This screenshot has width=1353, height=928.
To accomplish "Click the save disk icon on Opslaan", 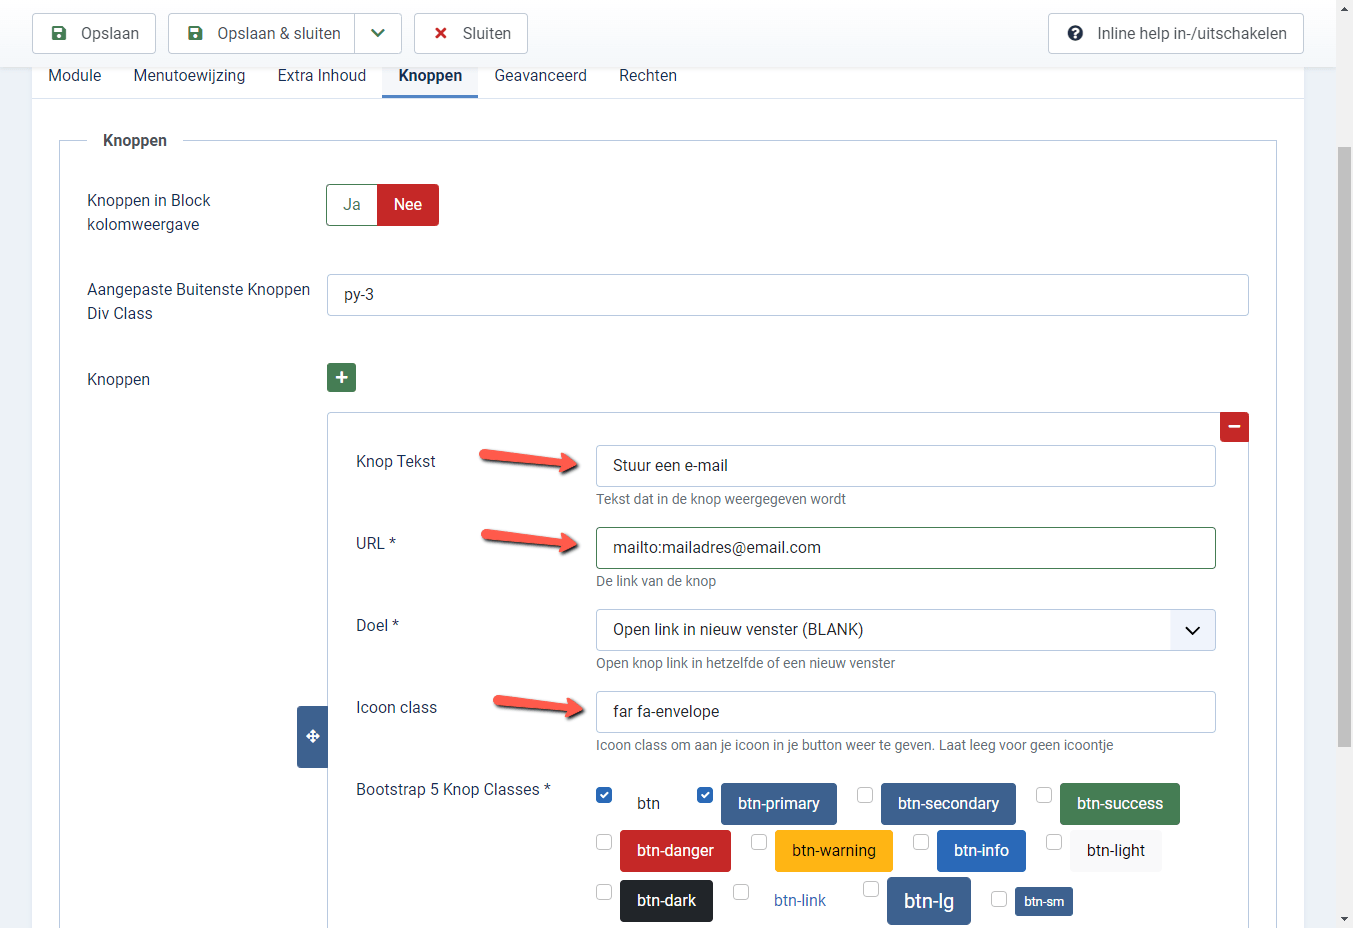I will click(x=60, y=33).
